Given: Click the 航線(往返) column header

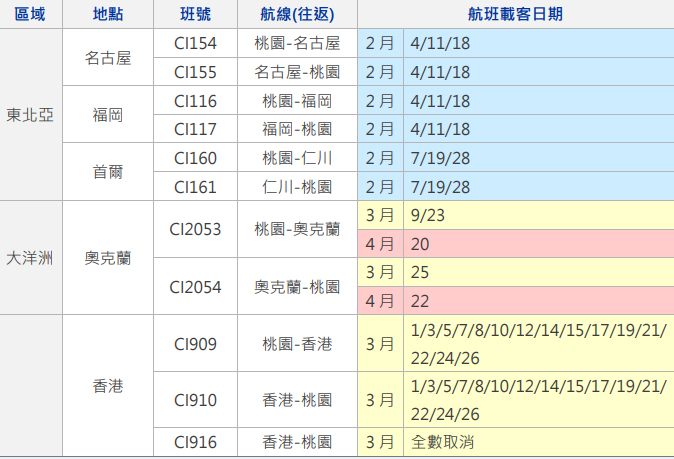Looking at the screenshot, I should point(296,14).
